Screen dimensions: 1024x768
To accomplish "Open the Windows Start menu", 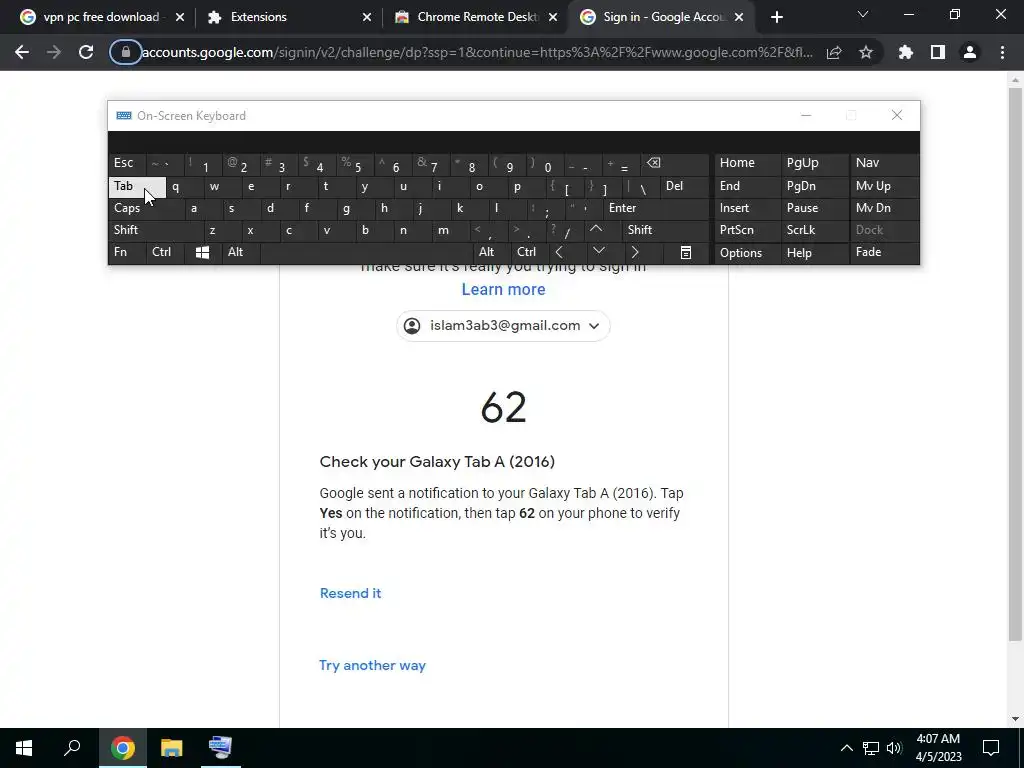I will point(24,748).
